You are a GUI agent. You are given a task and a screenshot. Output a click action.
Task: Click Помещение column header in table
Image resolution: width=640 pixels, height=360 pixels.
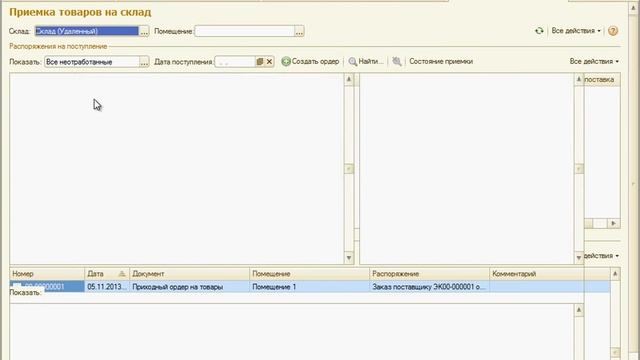(309, 274)
